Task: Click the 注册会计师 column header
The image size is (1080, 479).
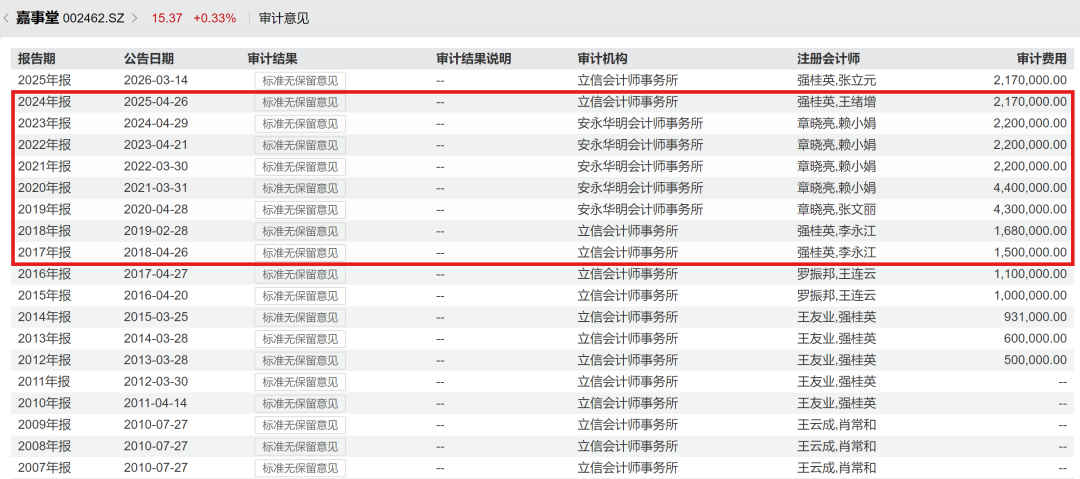Action: [x=828, y=59]
